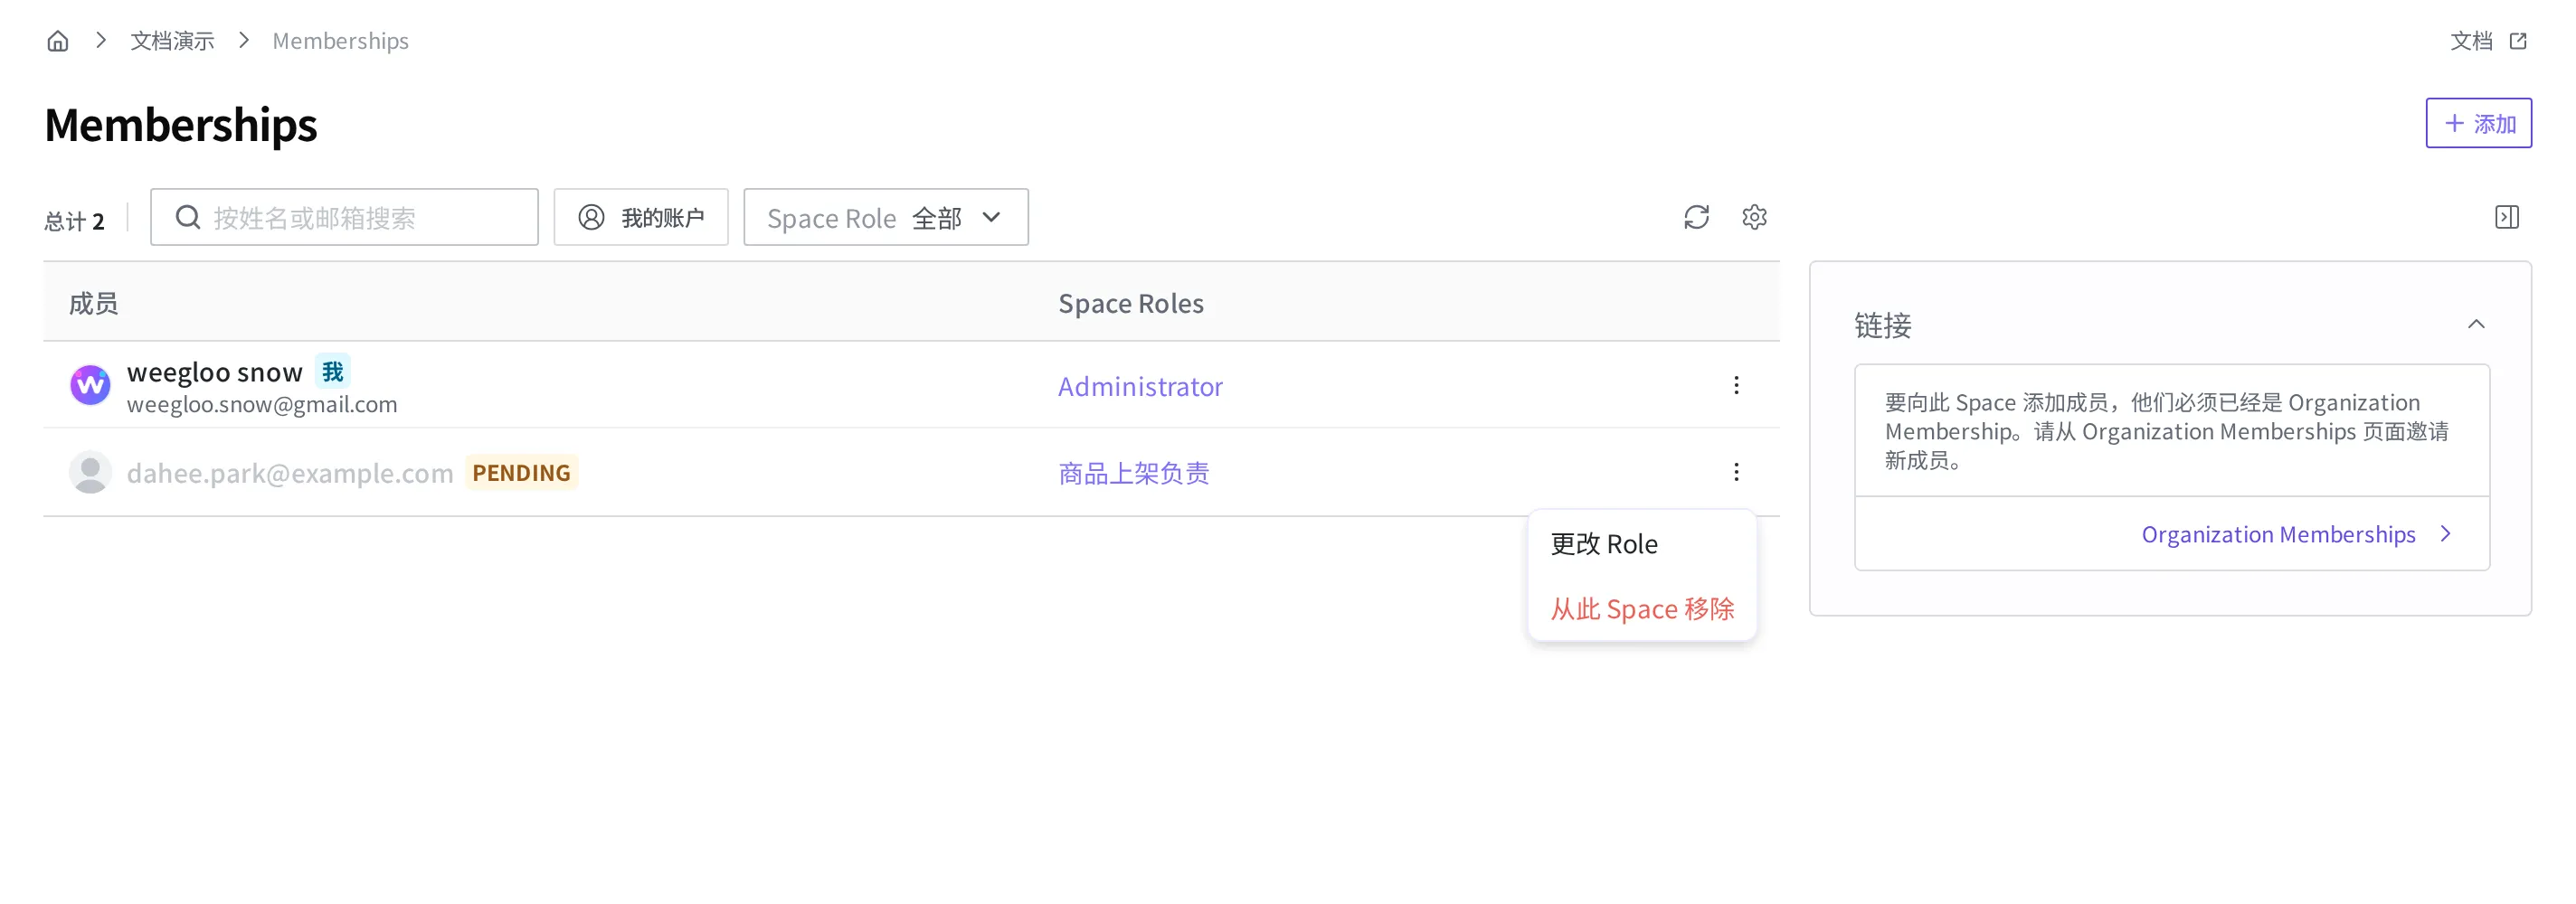Click the external-link icon beside 文档
Screen dimensions: 2576x904
tap(2518, 41)
